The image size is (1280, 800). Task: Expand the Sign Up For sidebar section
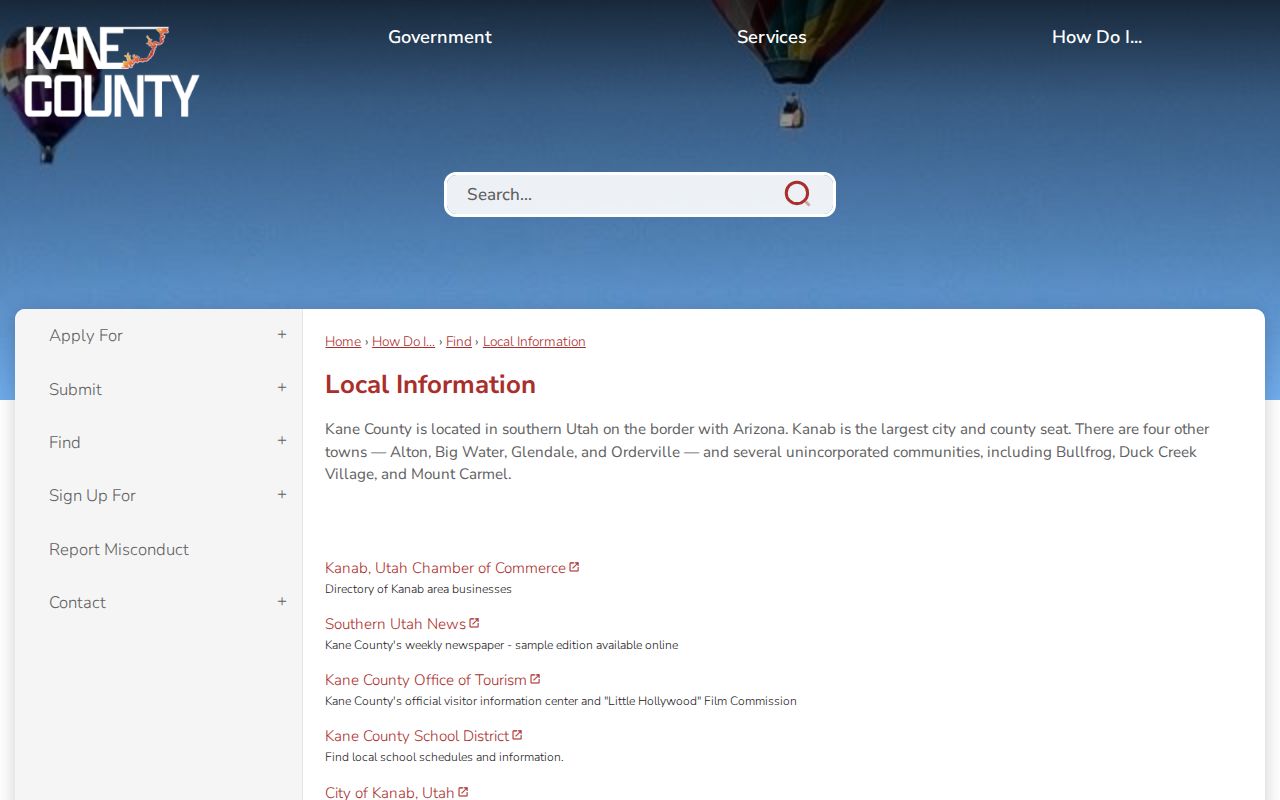[x=282, y=495]
